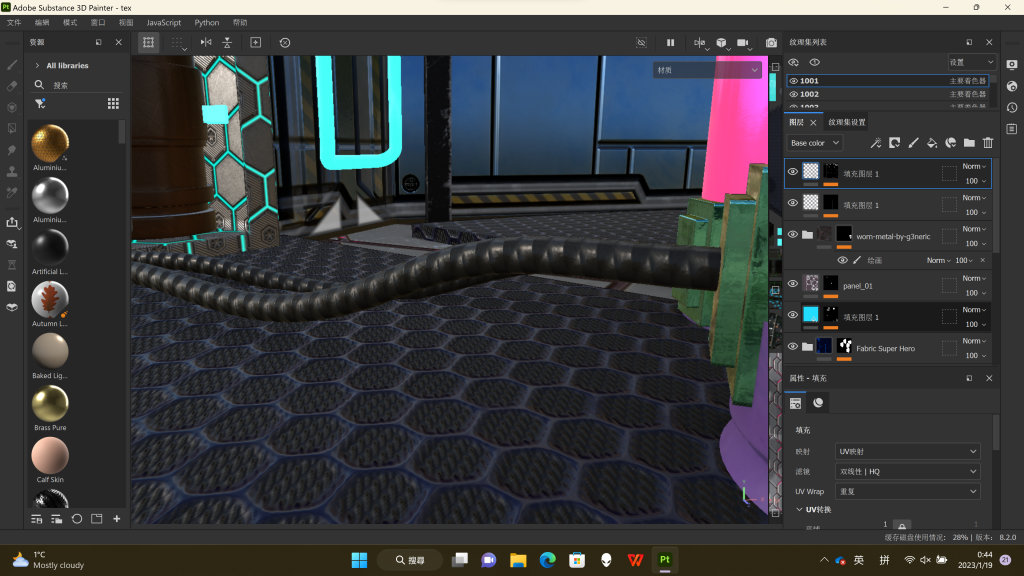
Task: Close the 图层 tab
Action: [813, 122]
